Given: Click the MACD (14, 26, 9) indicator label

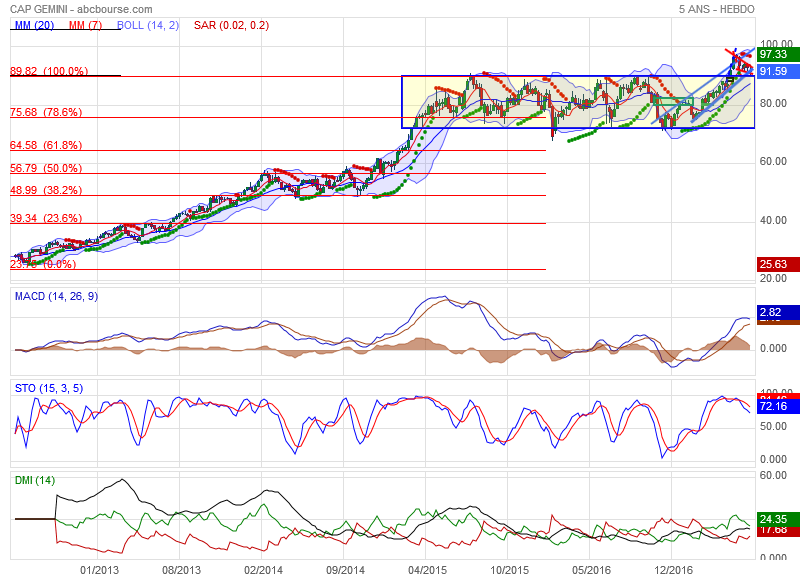Looking at the screenshot, I should (x=56, y=296).
